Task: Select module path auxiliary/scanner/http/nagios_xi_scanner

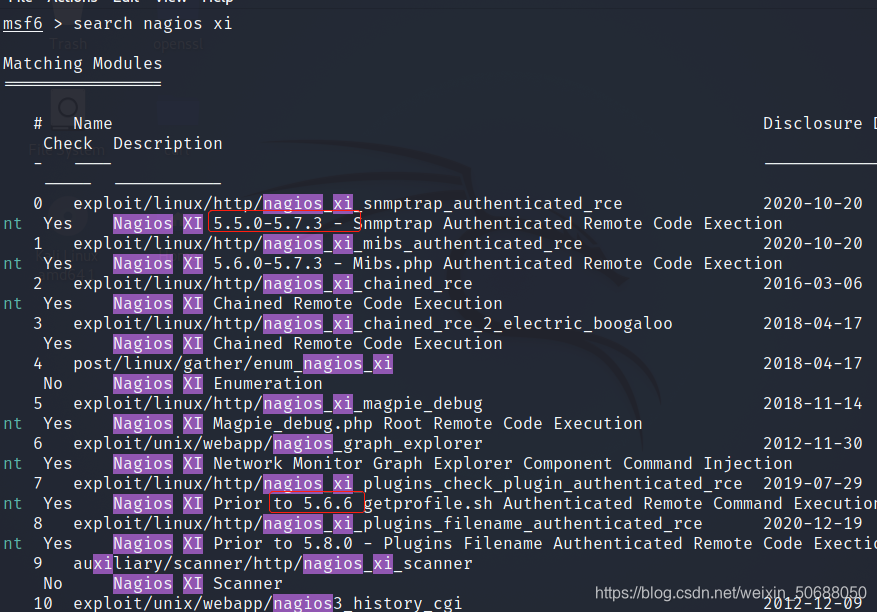Action: pos(272,564)
